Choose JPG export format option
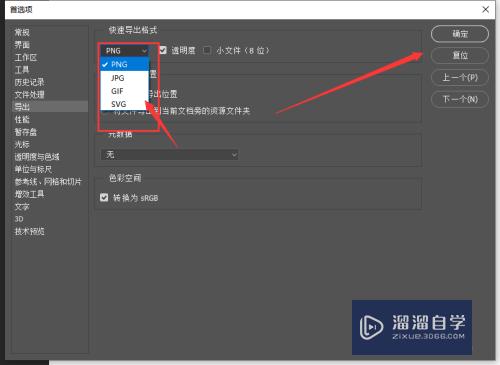The width and height of the screenshot is (500, 365). (x=124, y=78)
